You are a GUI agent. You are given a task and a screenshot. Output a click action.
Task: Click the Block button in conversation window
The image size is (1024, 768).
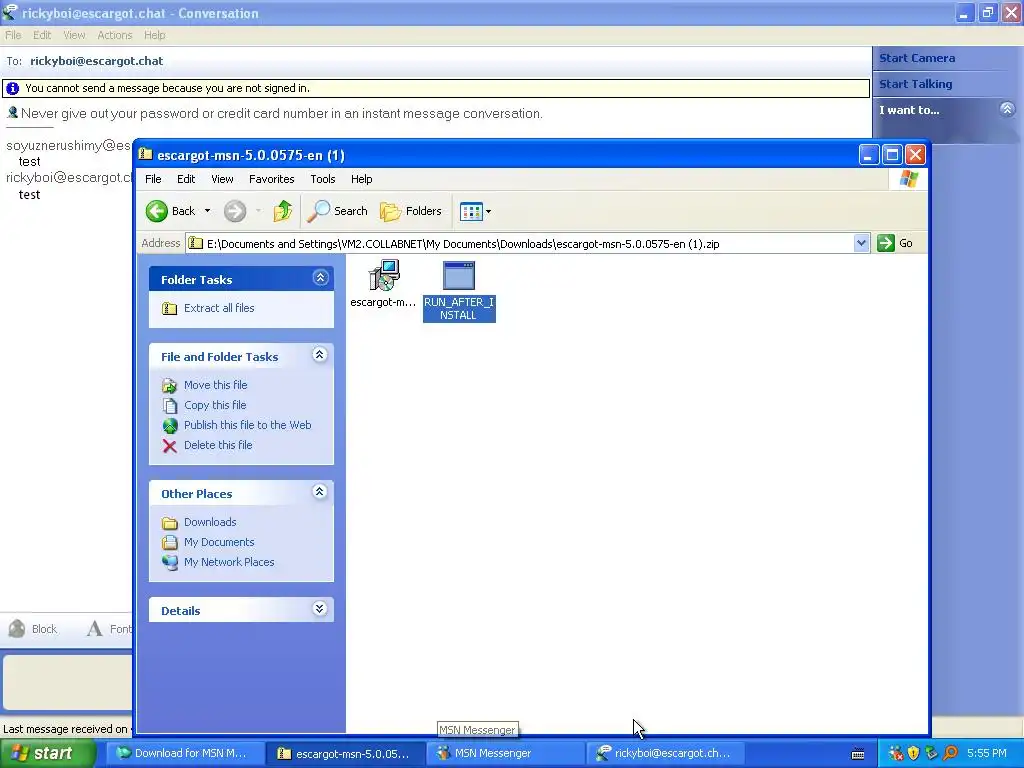pos(33,629)
